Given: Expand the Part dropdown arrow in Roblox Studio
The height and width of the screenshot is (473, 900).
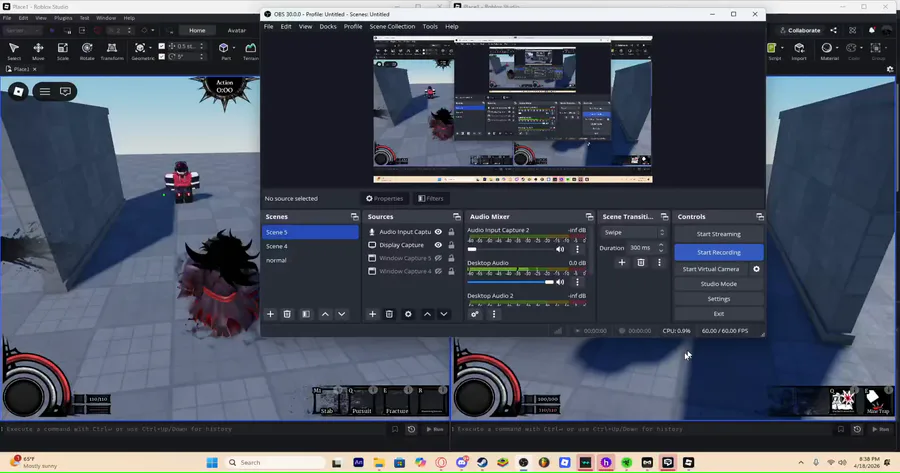Looking at the screenshot, I should tap(234, 48).
